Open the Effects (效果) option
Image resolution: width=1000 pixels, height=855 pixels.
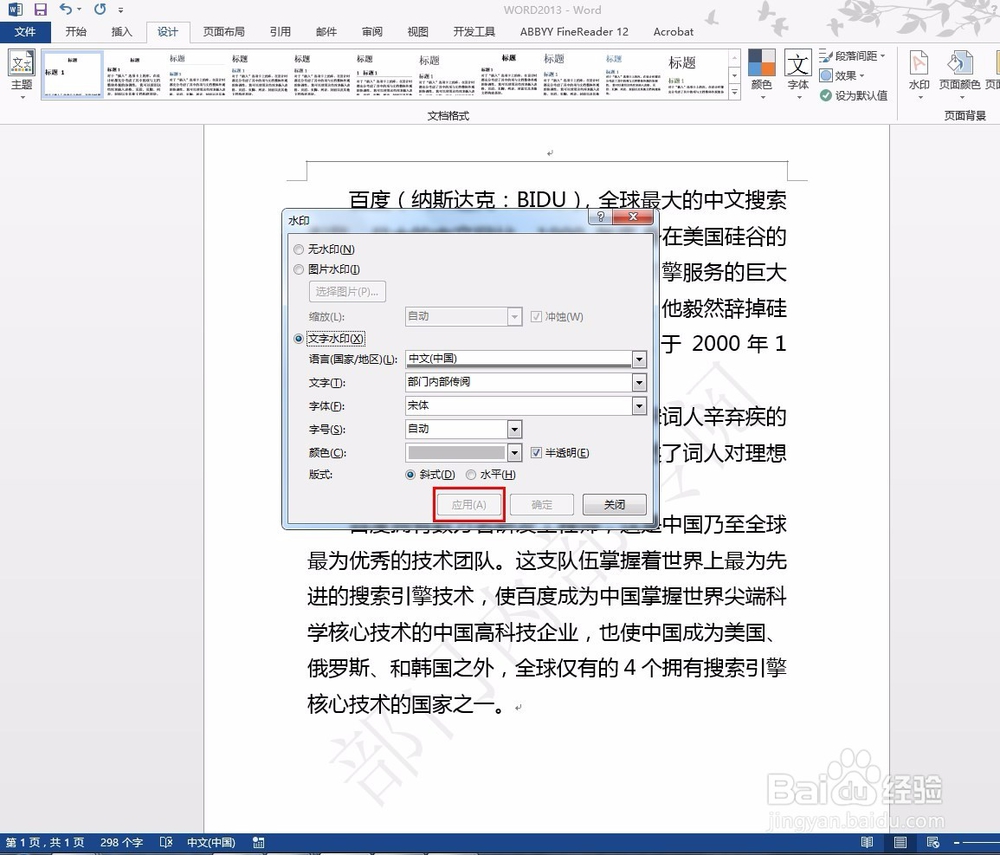click(x=842, y=75)
